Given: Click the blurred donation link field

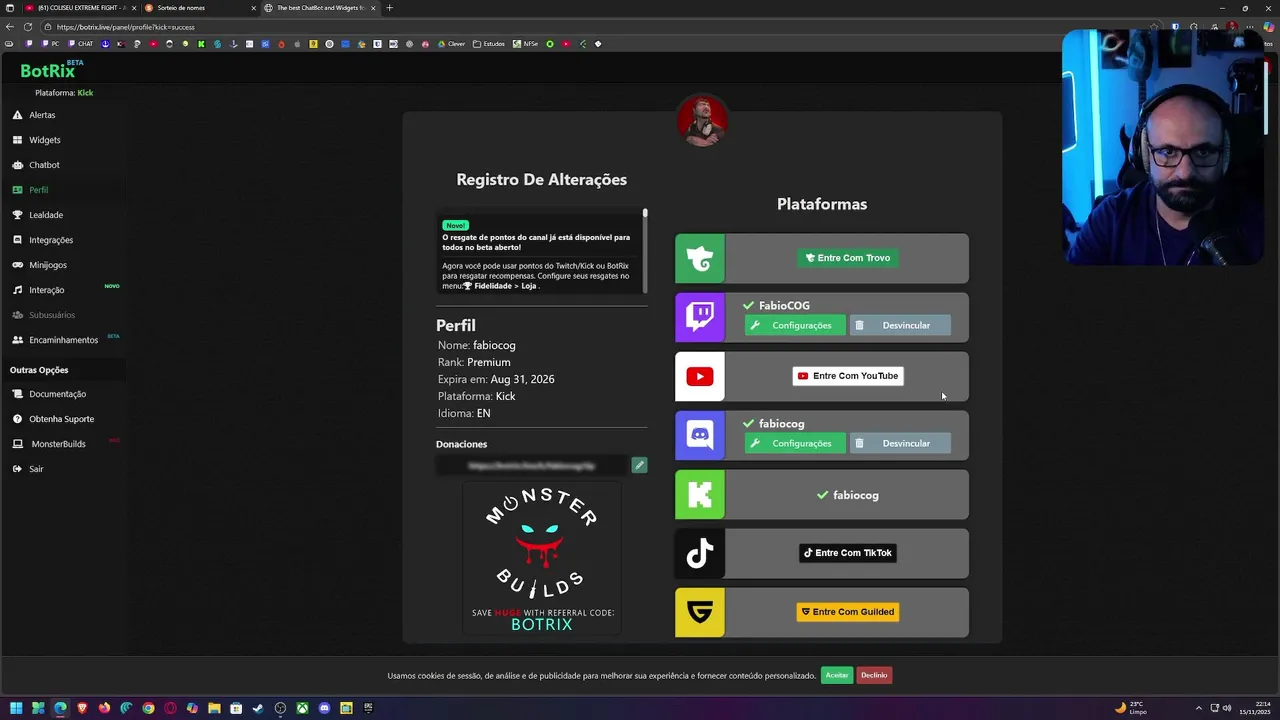Looking at the screenshot, I should [532, 465].
